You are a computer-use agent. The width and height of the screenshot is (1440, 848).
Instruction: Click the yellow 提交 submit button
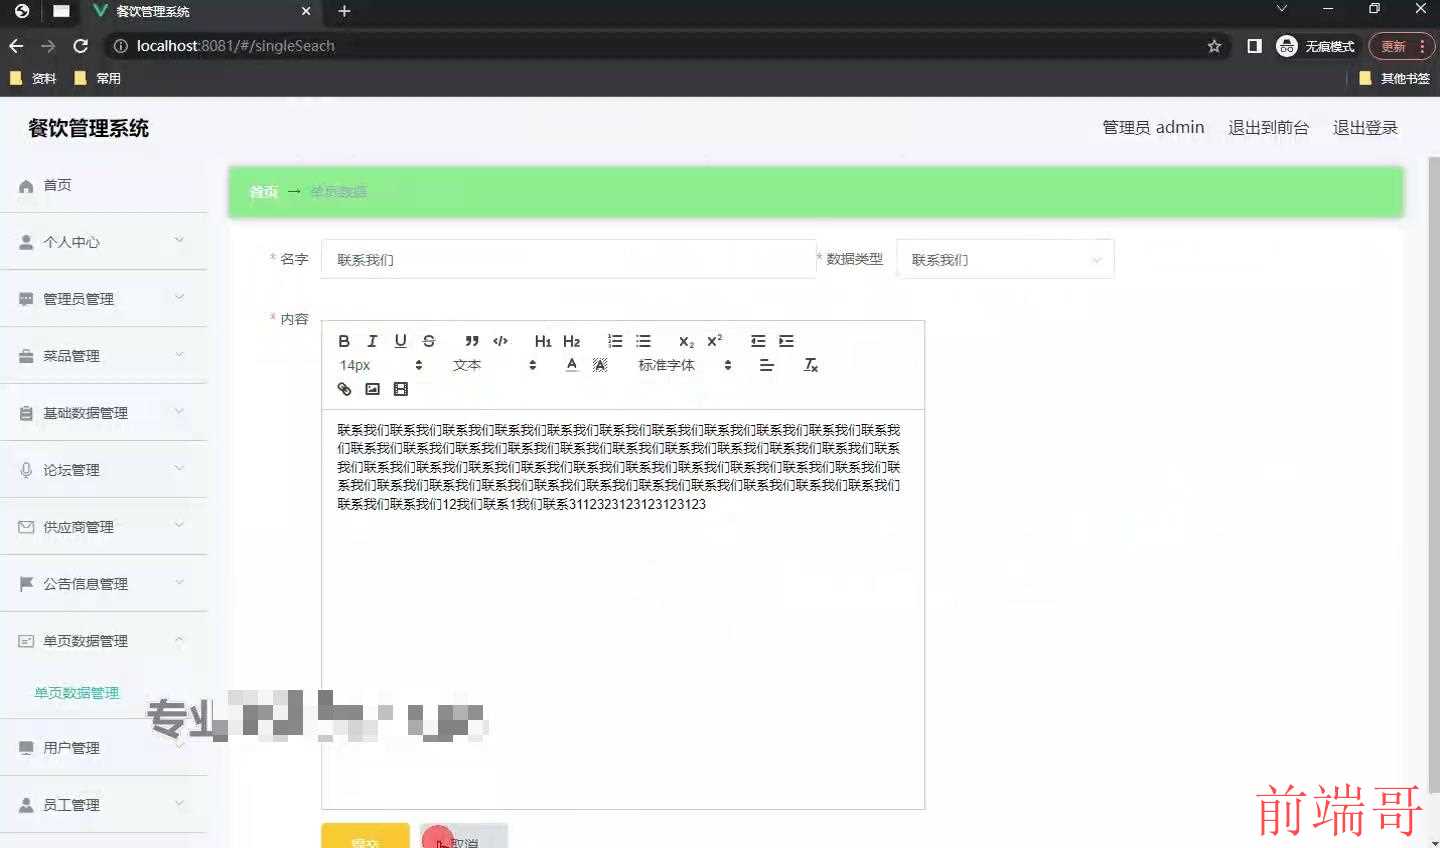365,837
